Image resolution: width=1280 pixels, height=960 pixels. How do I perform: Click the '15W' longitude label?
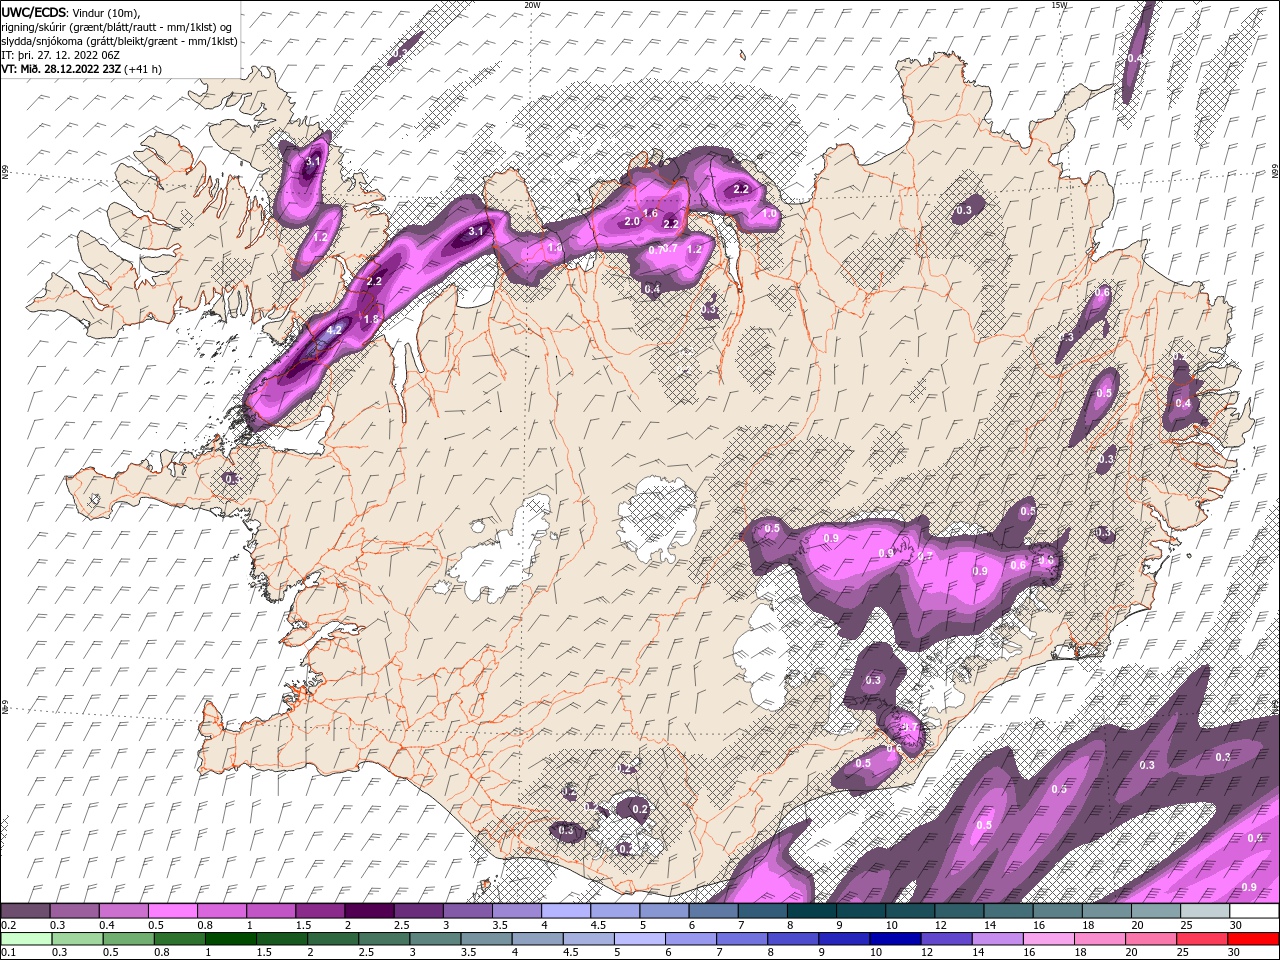click(x=1059, y=5)
